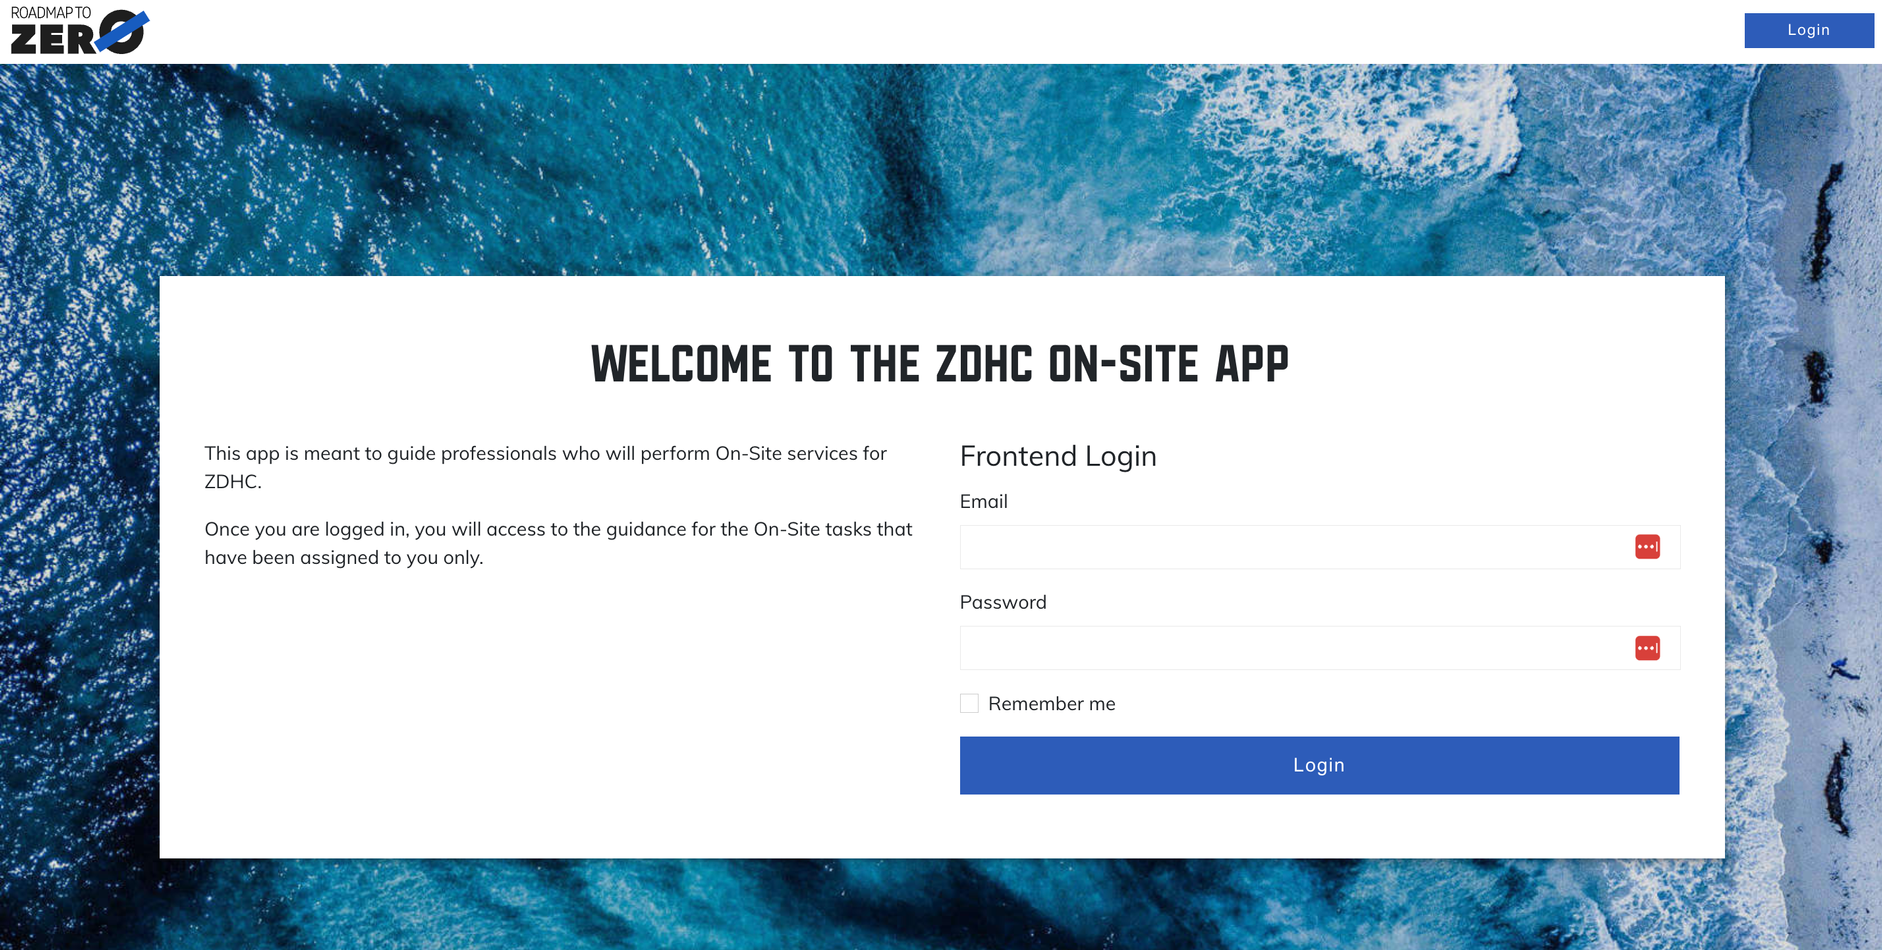
Task: Click the password manager icon in Password field
Action: tap(1647, 648)
